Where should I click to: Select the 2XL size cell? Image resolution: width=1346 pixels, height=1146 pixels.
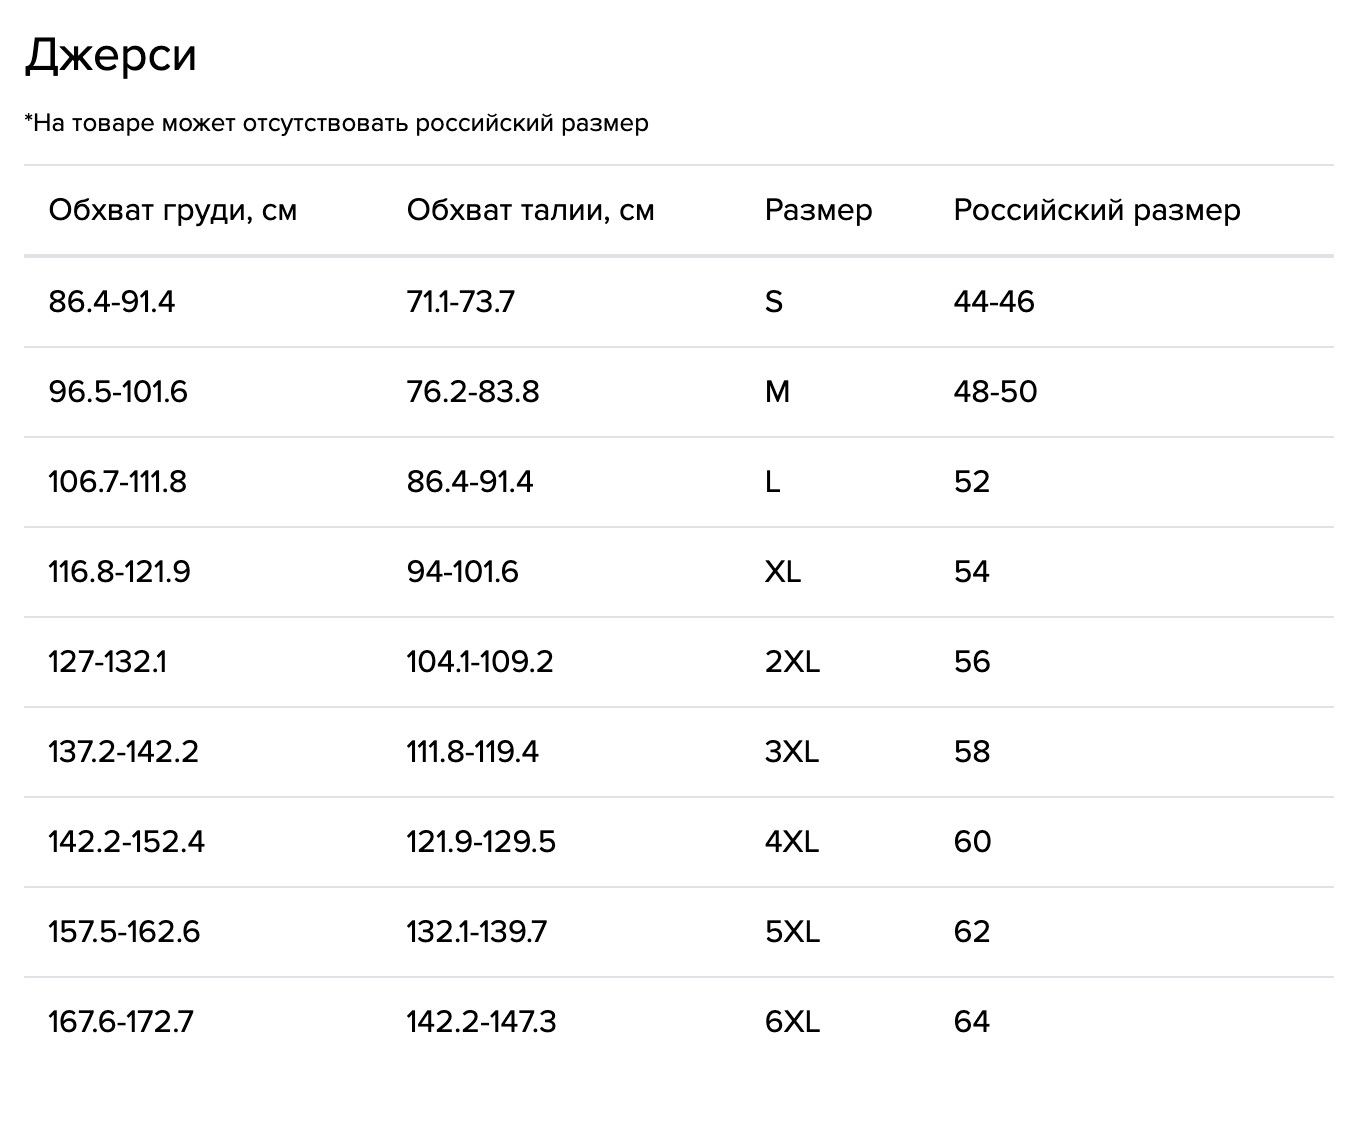click(792, 661)
